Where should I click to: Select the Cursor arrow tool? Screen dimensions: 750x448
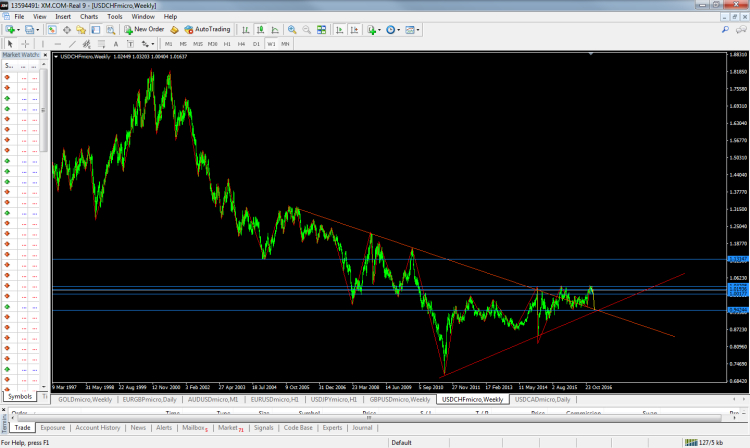coord(10,44)
